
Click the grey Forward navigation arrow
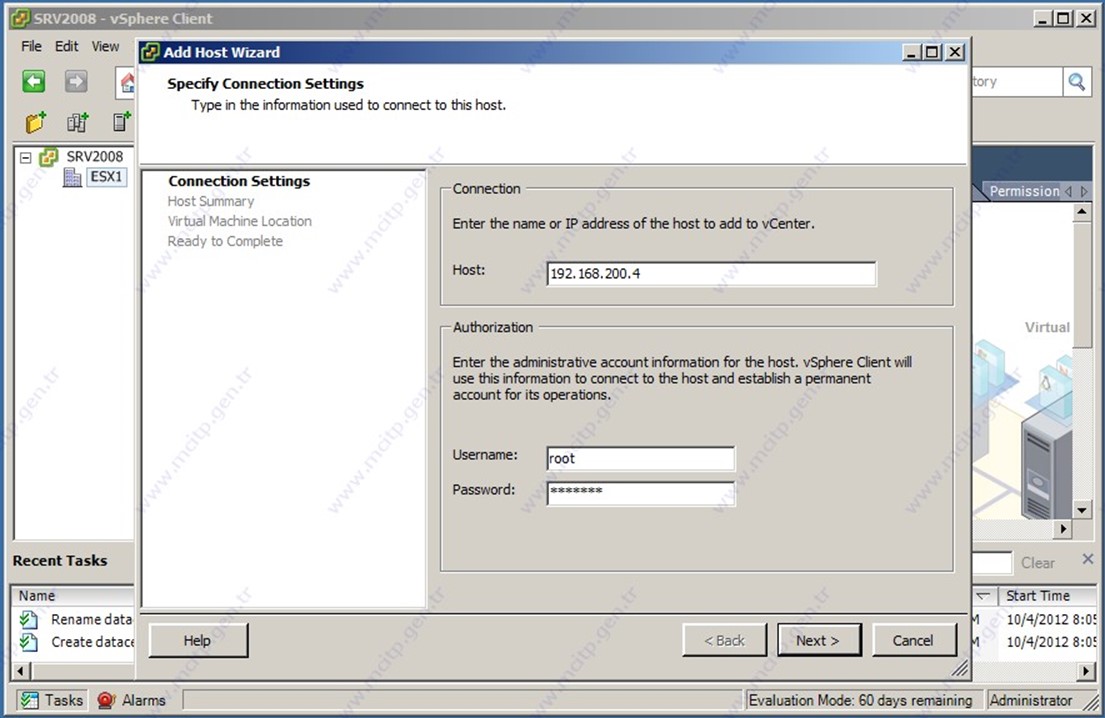(x=76, y=82)
